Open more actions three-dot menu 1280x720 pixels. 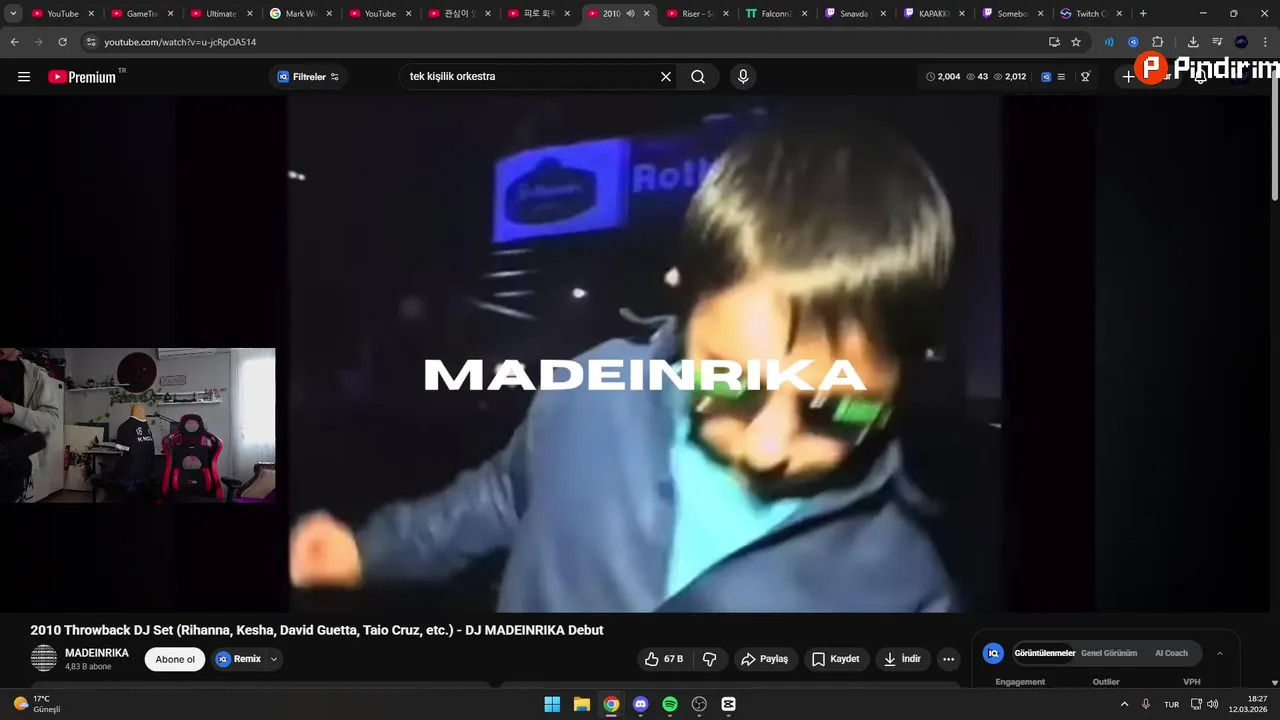coord(948,659)
